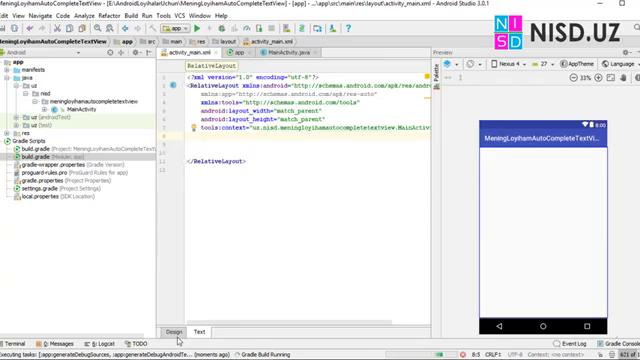640x360 pixels.
Task: Expand the MainActivity tree node
Action: pos(44,109)
